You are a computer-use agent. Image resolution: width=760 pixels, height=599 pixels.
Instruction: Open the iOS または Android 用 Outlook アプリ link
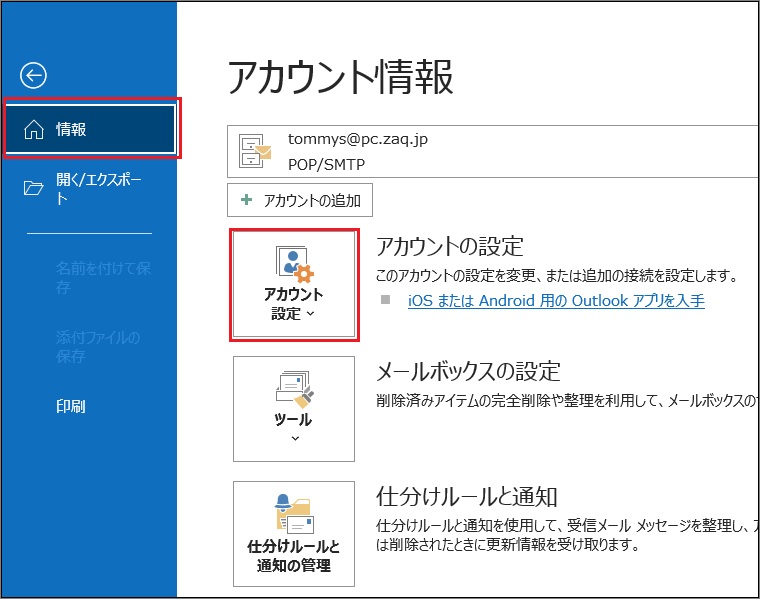tap(556, 300)
